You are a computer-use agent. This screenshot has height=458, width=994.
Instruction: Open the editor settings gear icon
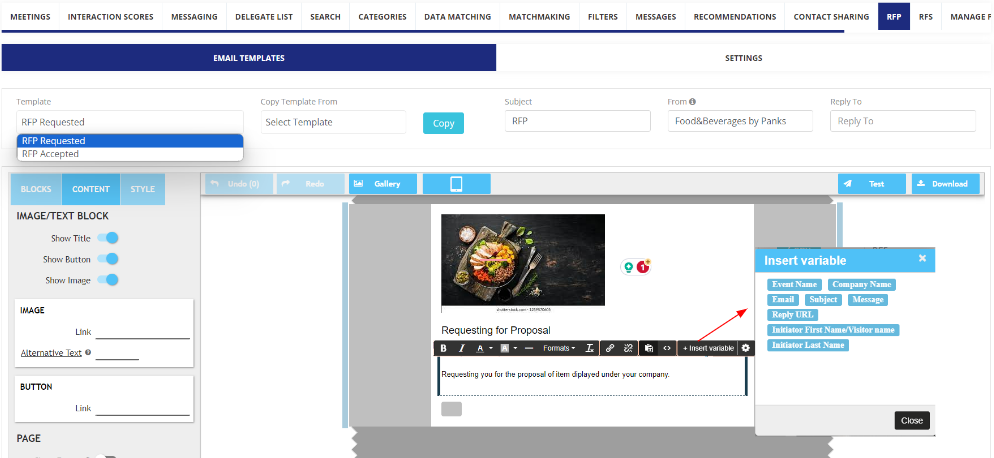746,348
